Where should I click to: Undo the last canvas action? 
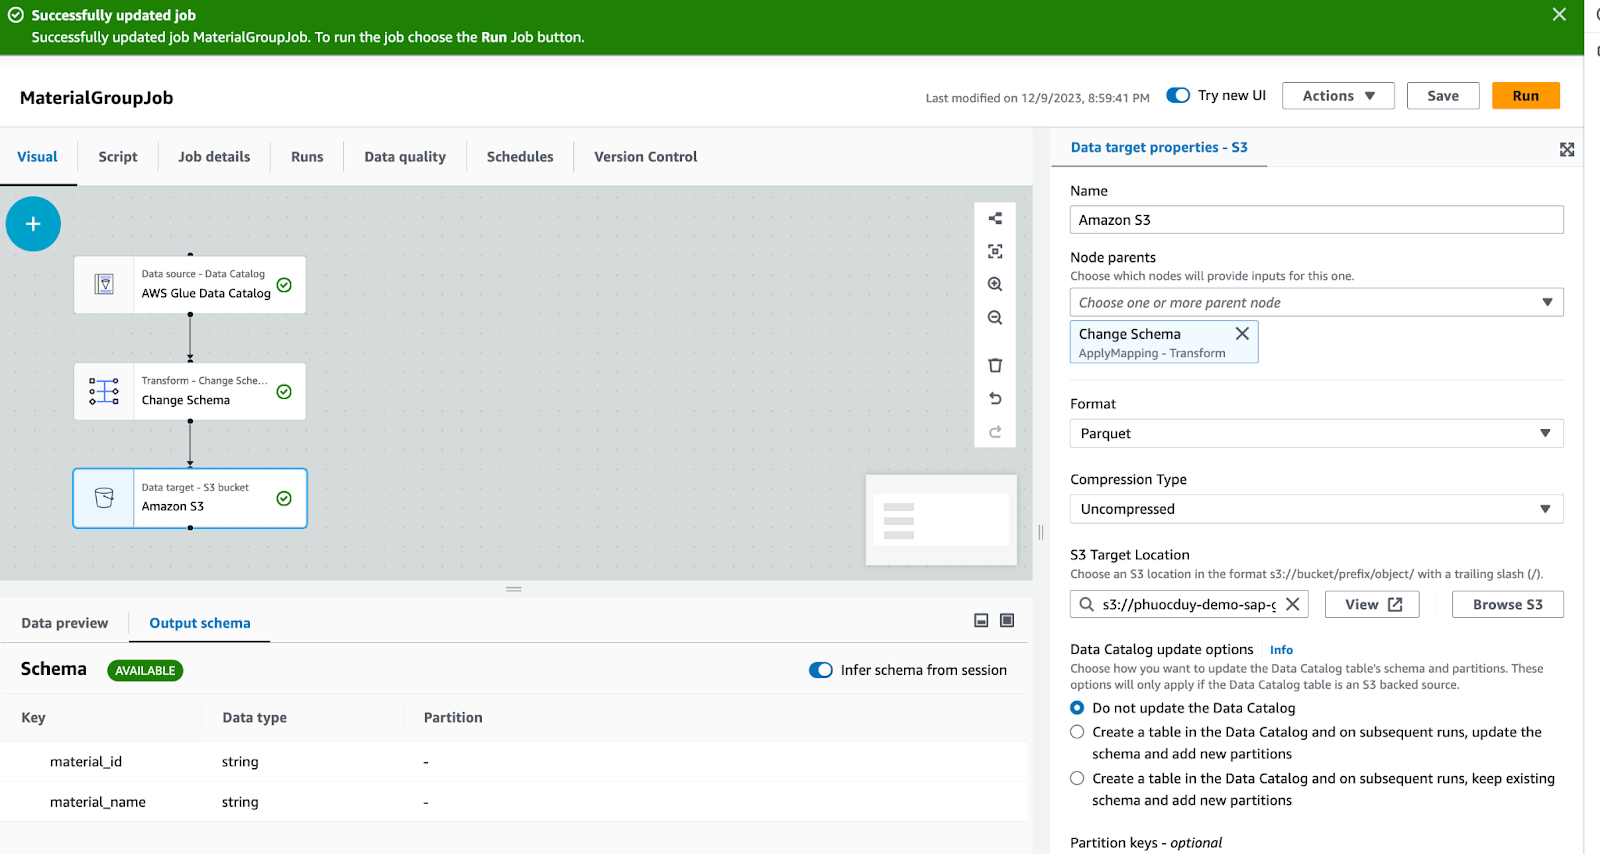[x=995, y=398]
